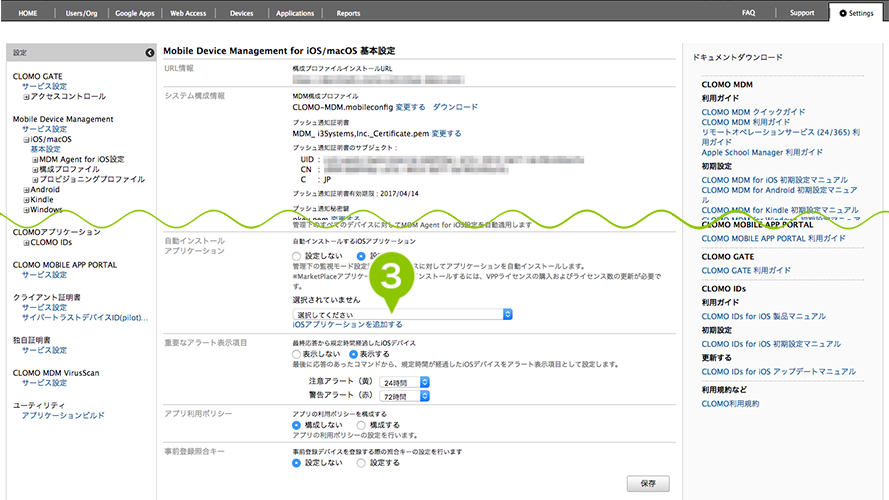
Task: Collapse the 設定 sidebar with arrow icon
Action: click(150, 53)
